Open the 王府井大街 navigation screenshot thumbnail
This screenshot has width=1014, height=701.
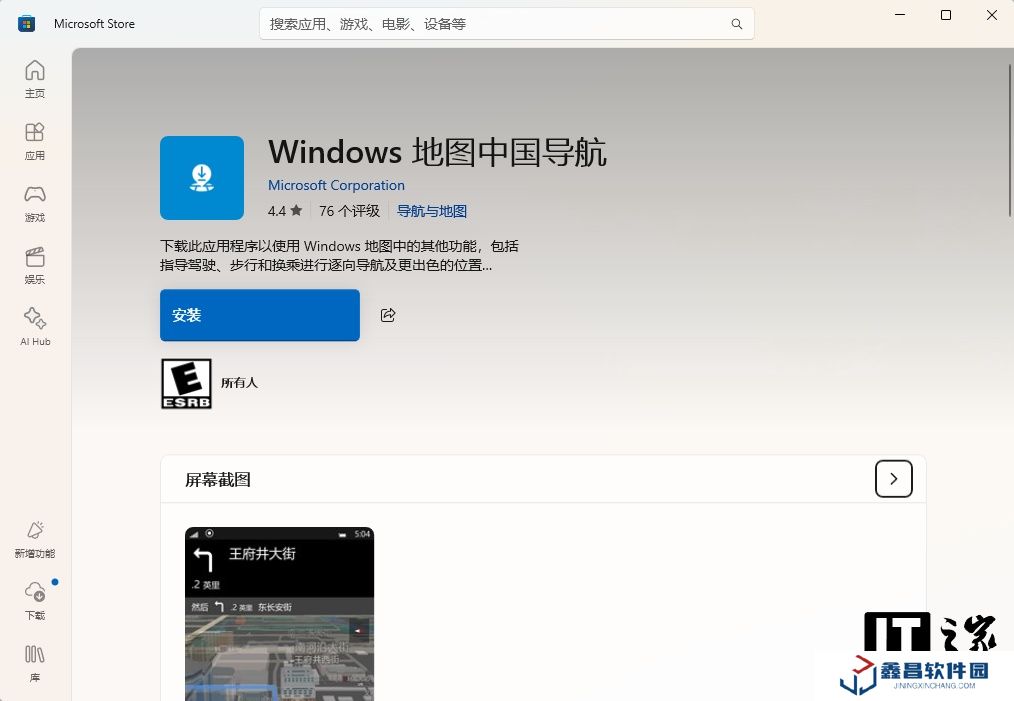pos(279,613)
